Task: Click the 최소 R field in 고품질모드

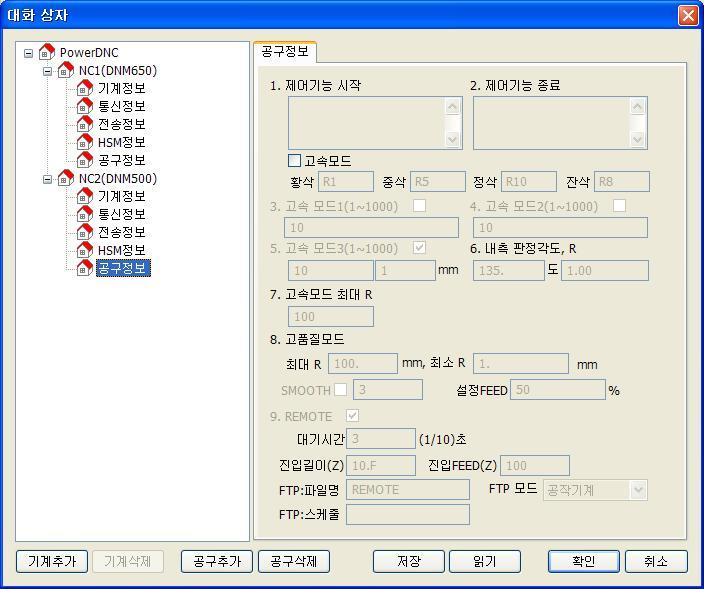Action: pyautogui.click(x=521, y=363)
